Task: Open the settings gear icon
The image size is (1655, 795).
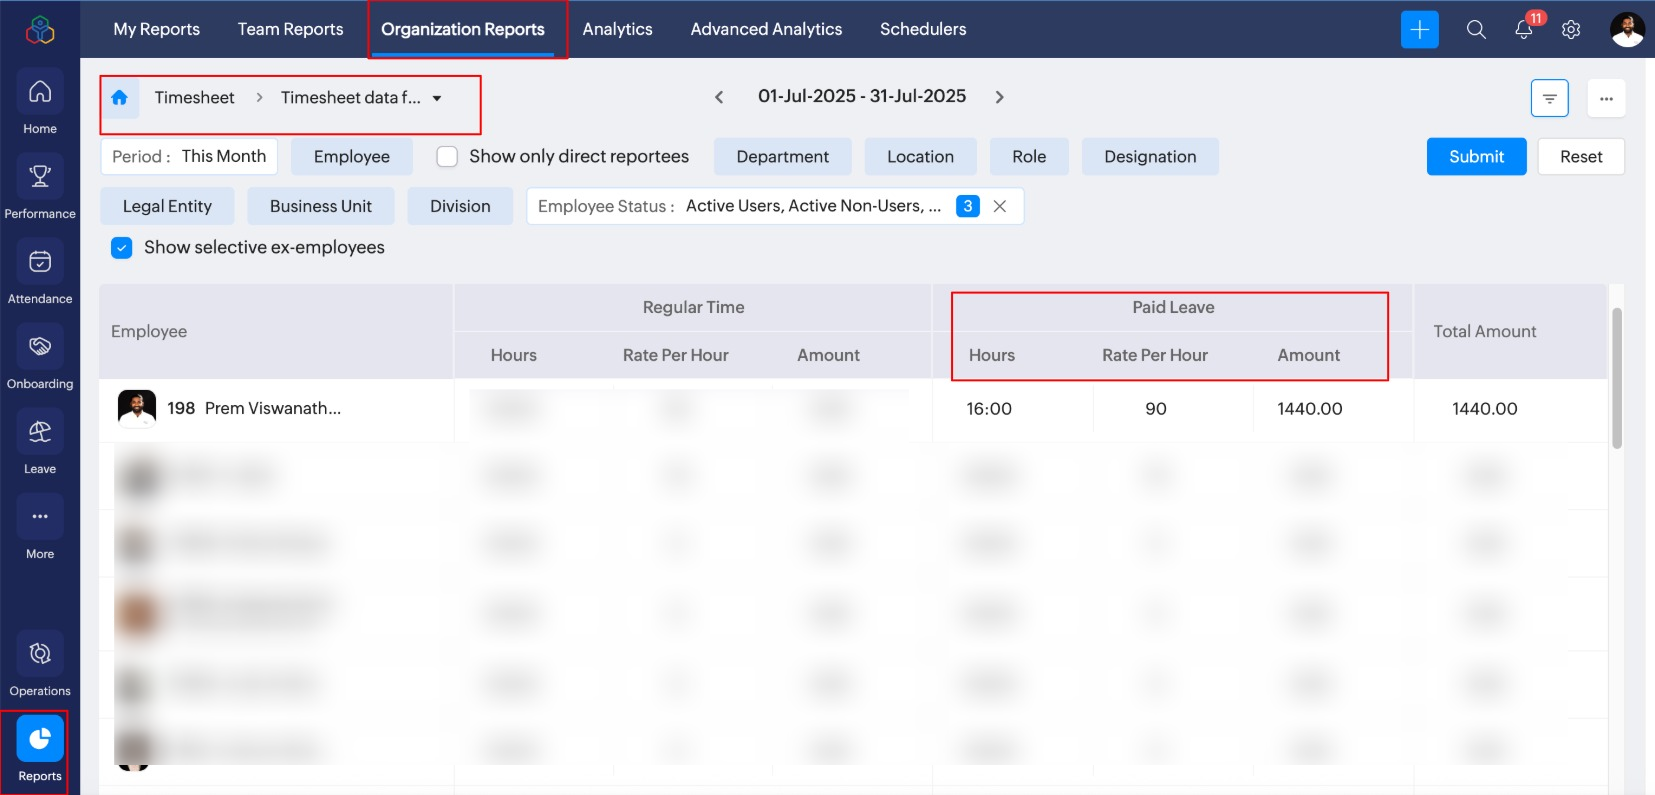Action: 1571,30
